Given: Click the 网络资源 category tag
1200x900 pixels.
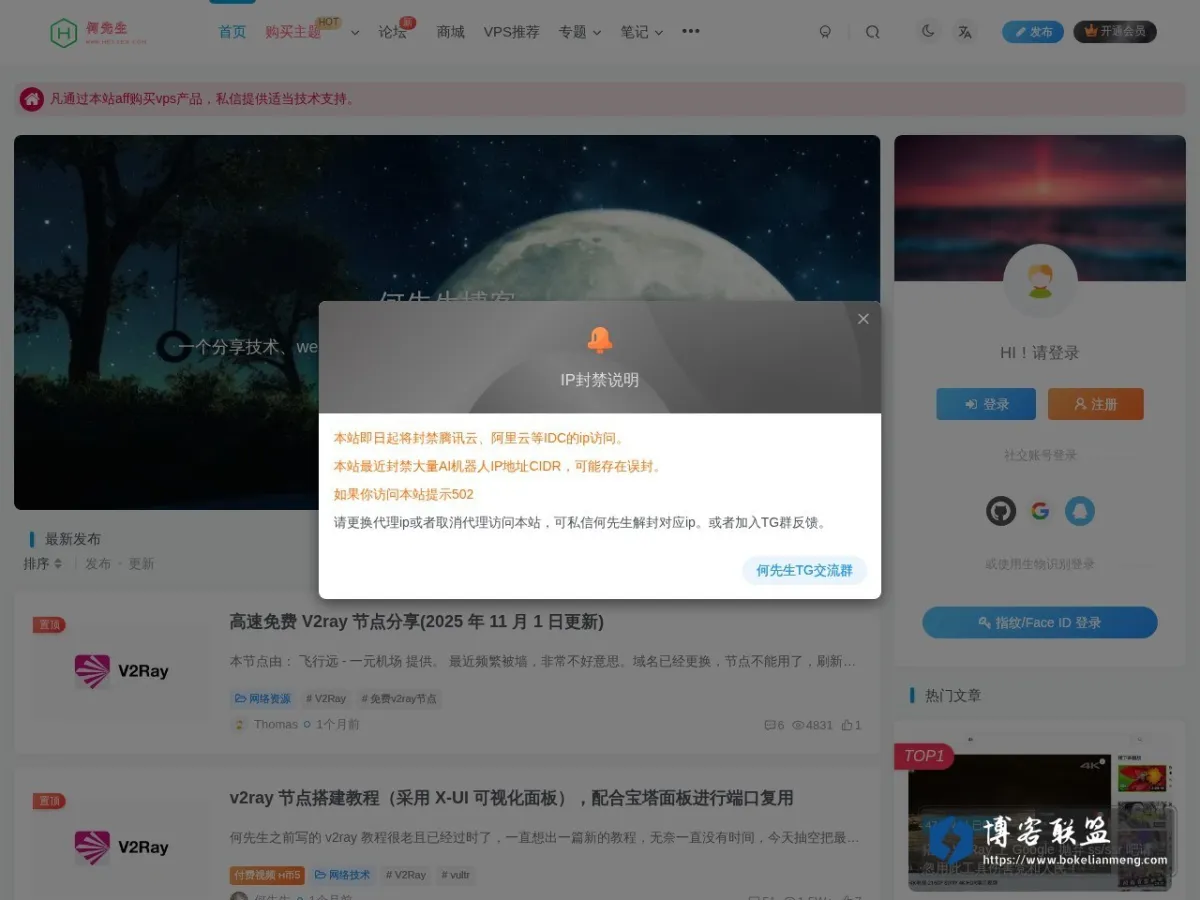Looking at the screenshot, I should [x=263, y=698].
